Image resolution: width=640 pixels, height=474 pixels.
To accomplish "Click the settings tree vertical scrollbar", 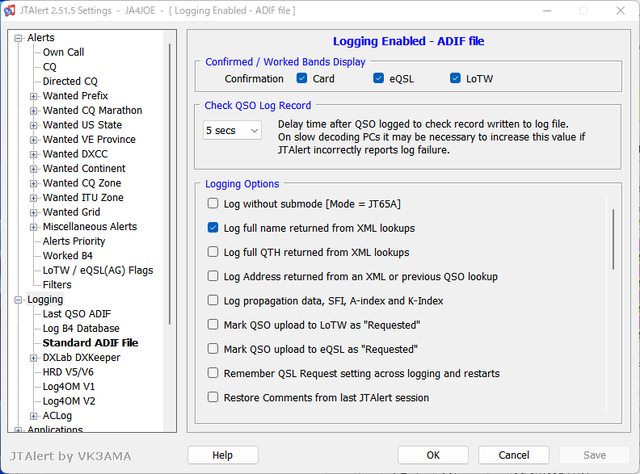I will [169, 184].
